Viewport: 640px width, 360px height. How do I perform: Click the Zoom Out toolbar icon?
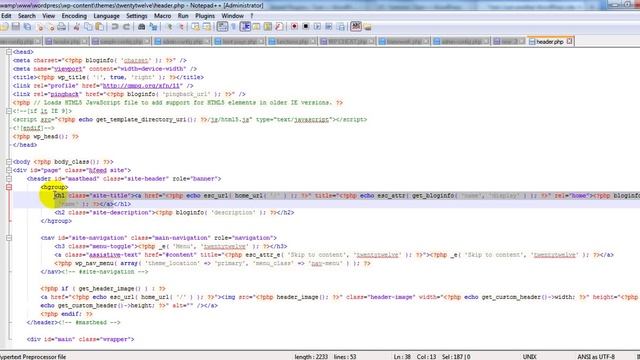tap(181, 27)
